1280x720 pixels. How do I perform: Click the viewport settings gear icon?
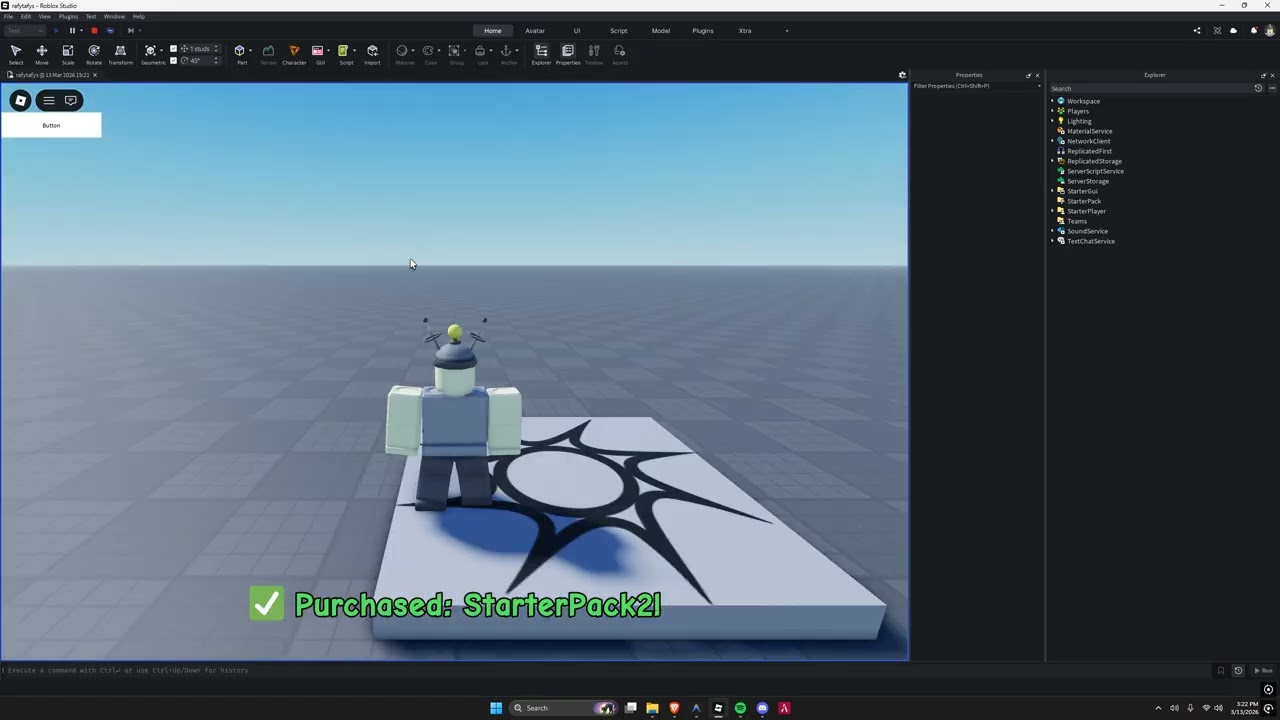pos(902,75)
